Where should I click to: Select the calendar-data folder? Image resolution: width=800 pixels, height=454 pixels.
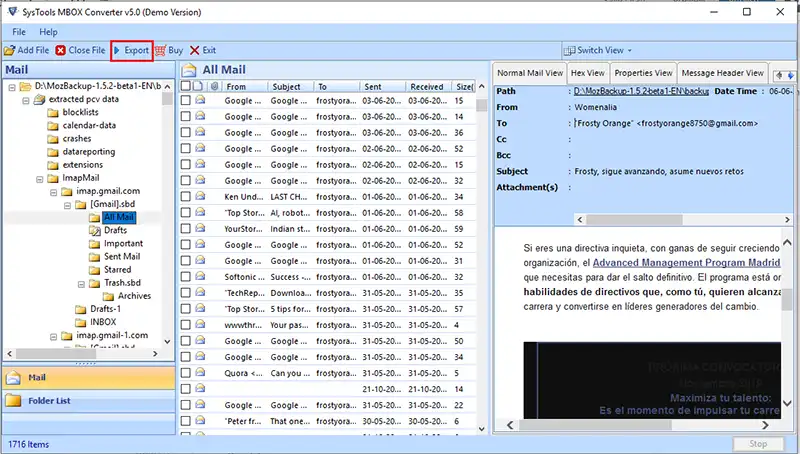point(89,125)
